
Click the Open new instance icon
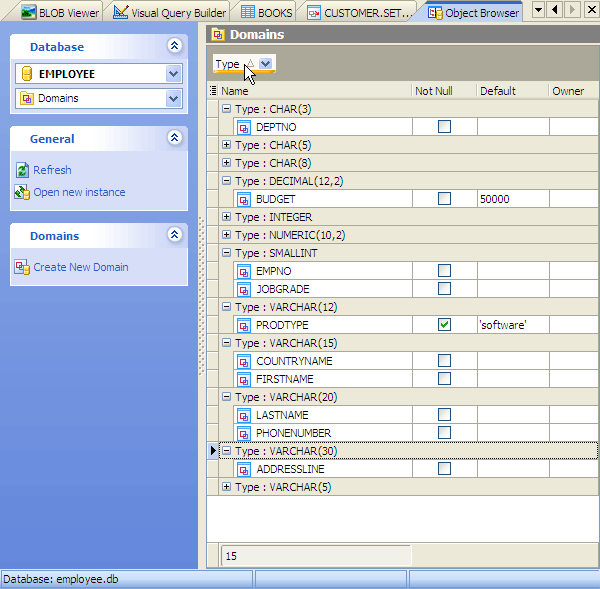[x=22, y=192]
